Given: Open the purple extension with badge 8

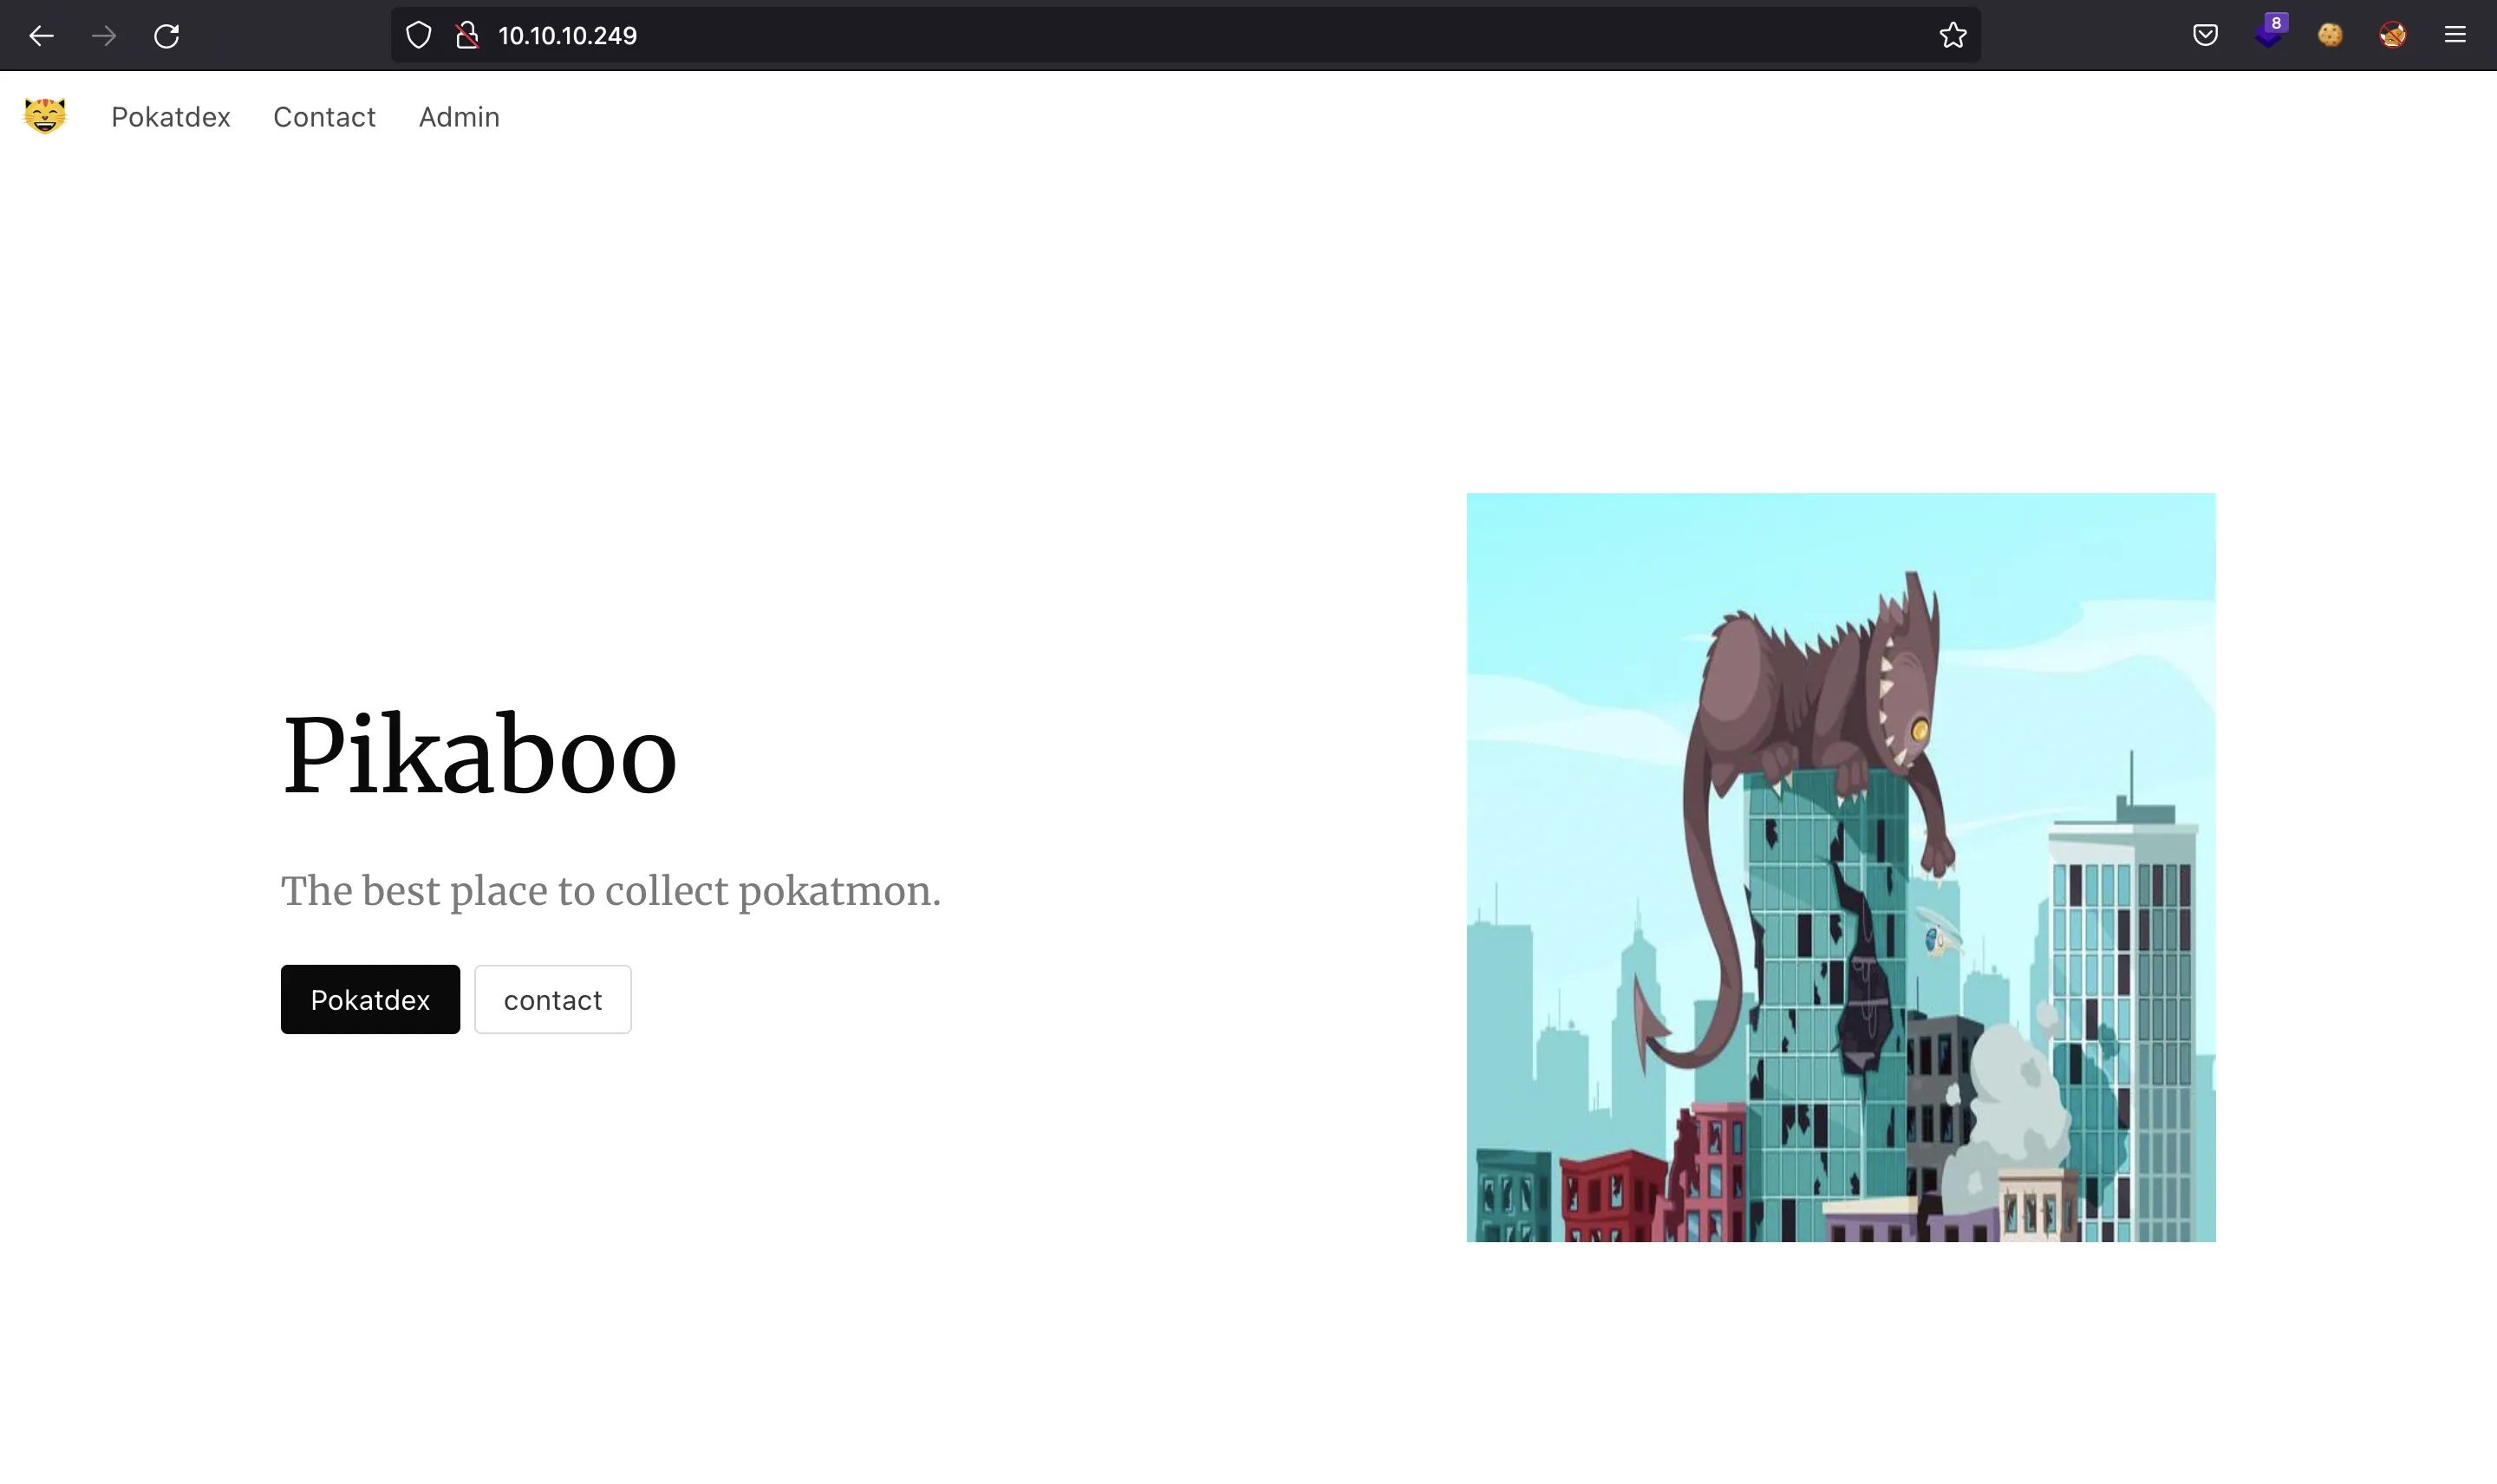Looking at the screenshot, I should 2270,32.
